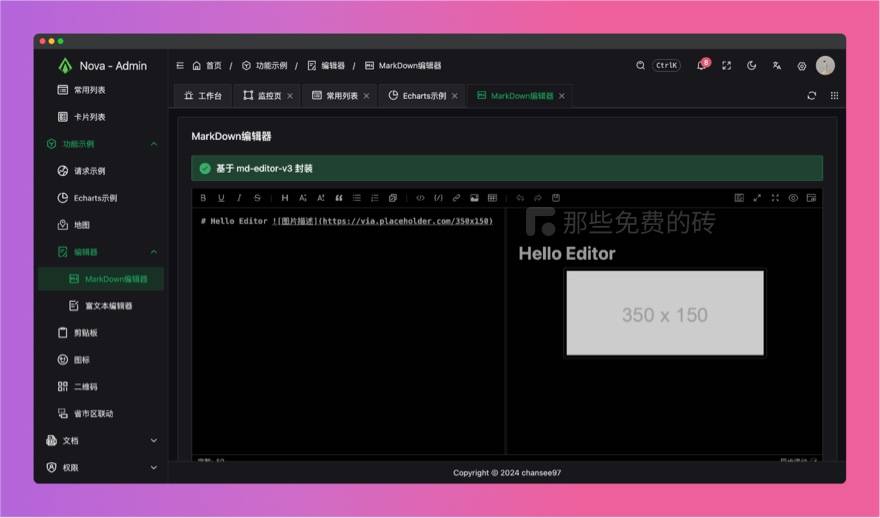Toggle page fullscreen with the diagonal arrows icon
880x518 pixels.
[757, 198]
